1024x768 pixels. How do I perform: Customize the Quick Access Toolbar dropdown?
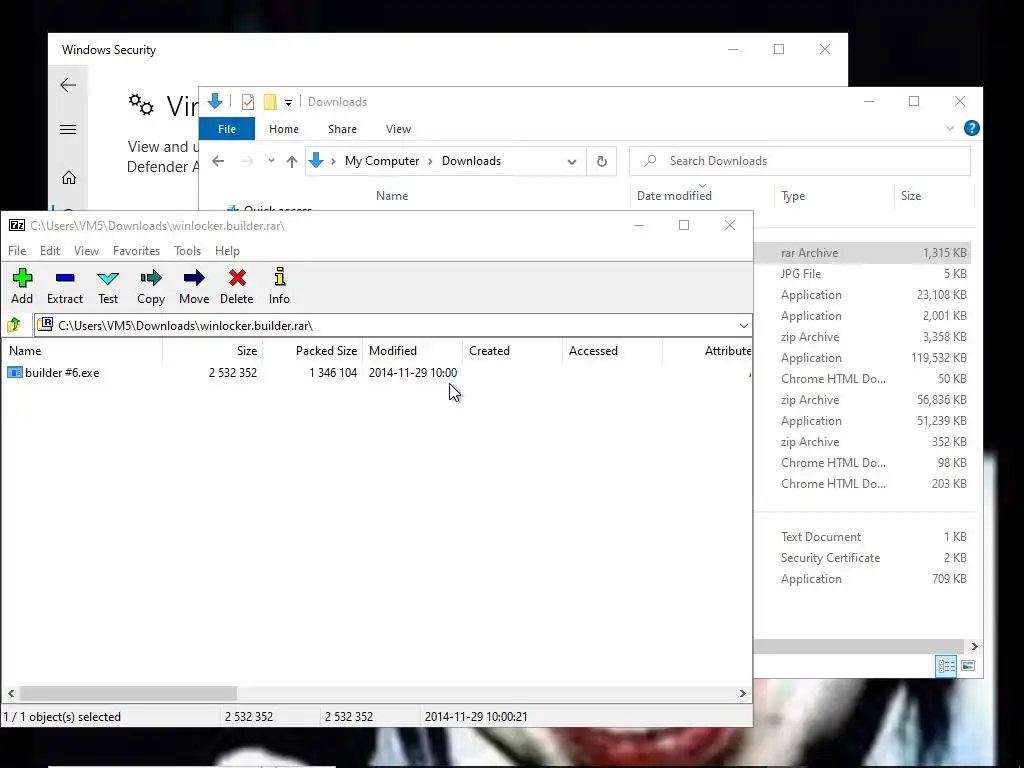point(288,103)
